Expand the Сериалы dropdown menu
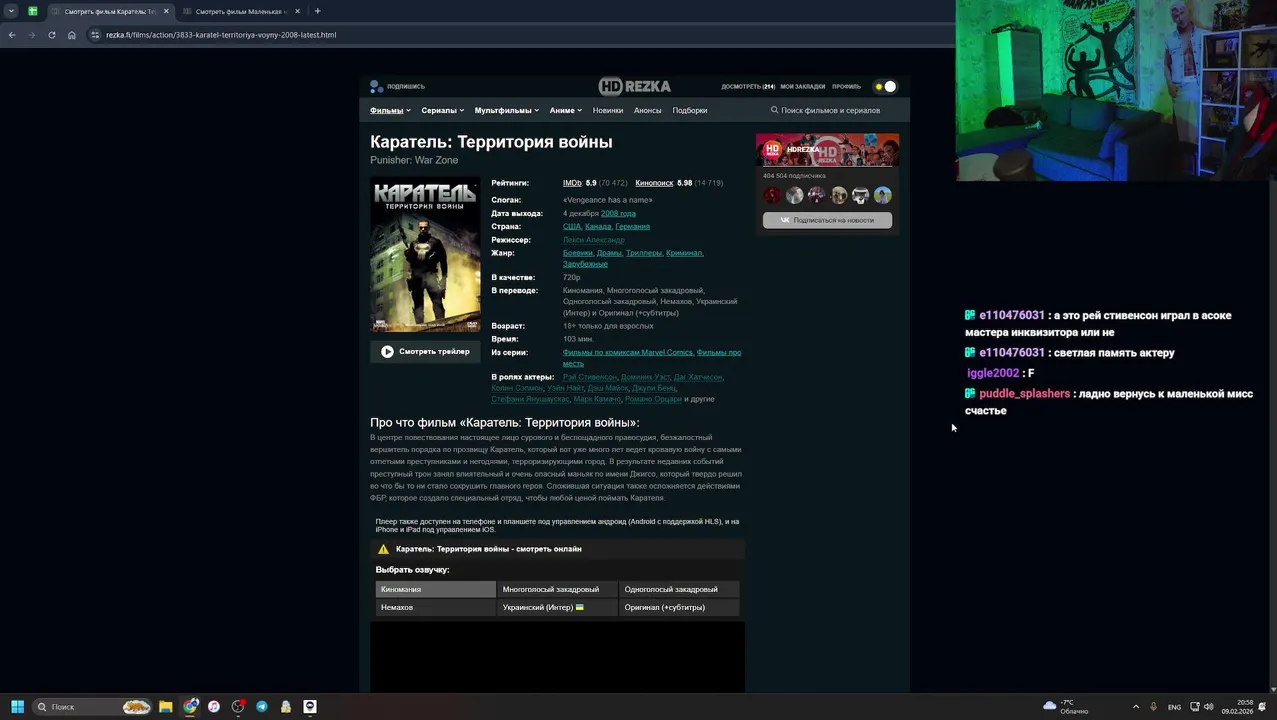Screen dimensions: 1277x720 [x=442, y=110]
